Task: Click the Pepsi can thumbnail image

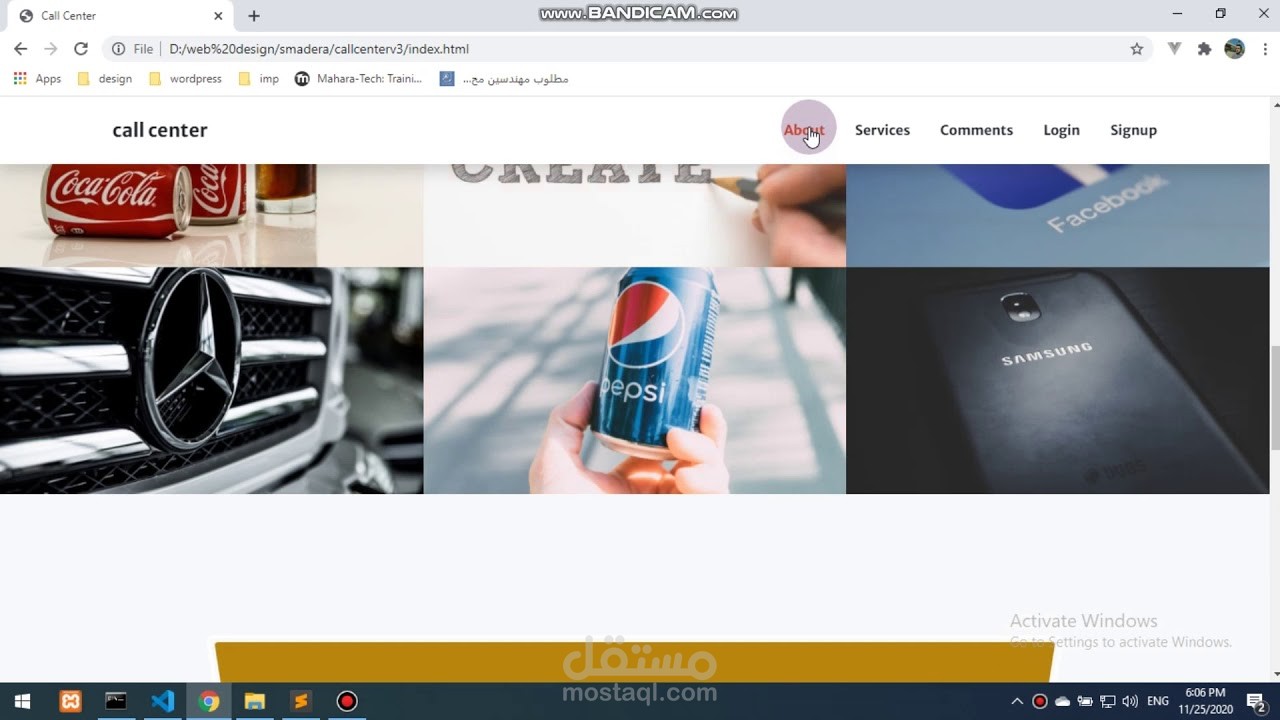Action: pos(635,380)
